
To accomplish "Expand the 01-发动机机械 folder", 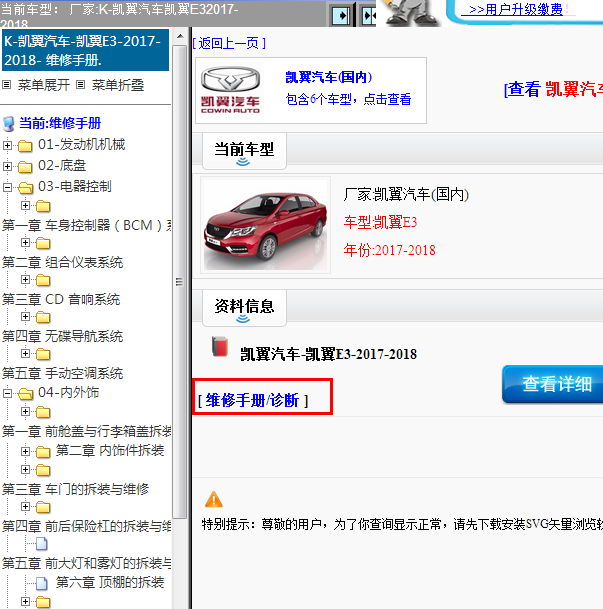I will click(7, 145).
